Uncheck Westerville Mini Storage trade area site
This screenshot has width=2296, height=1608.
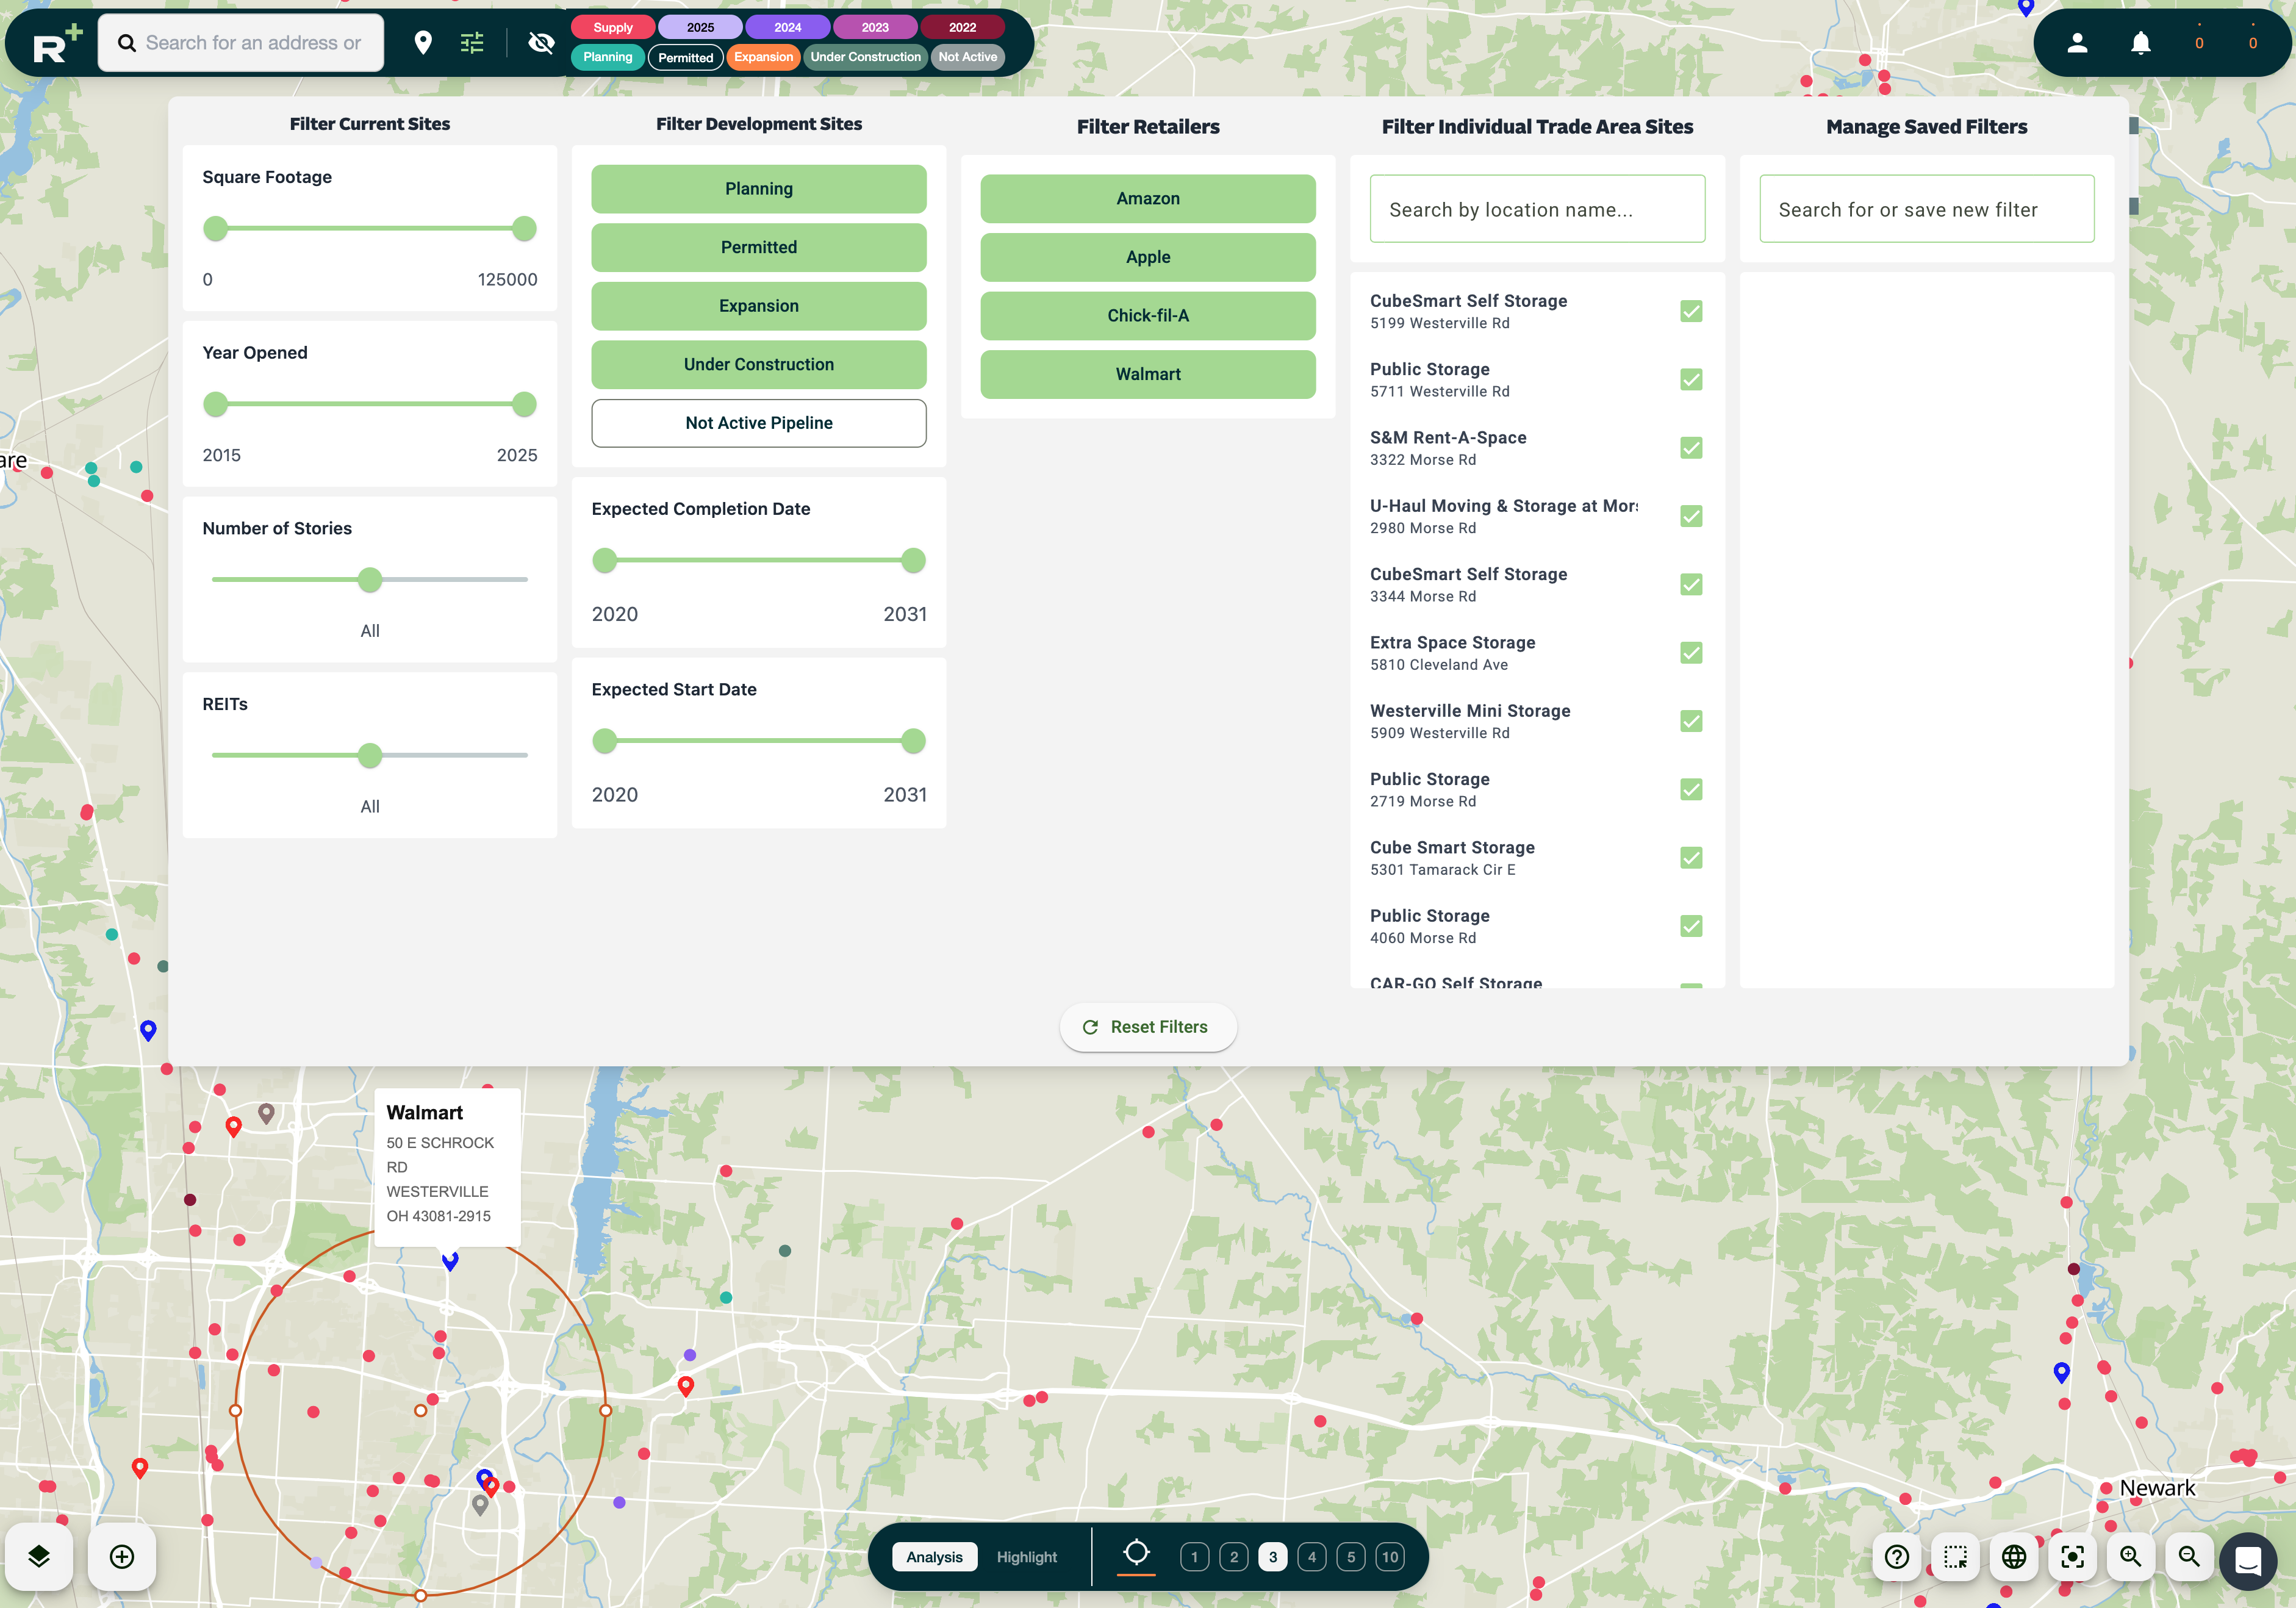[1690, 721]
